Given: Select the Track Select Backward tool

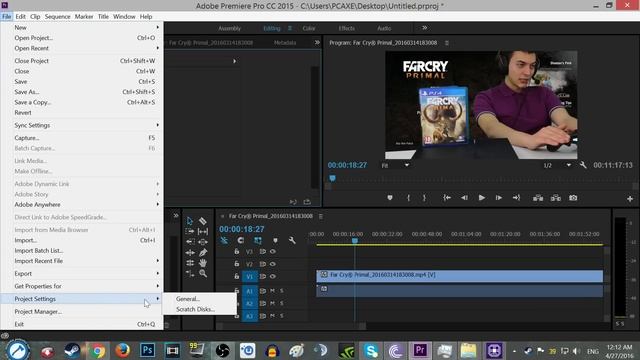Looking at the screenshot, I should click(190, 242).
